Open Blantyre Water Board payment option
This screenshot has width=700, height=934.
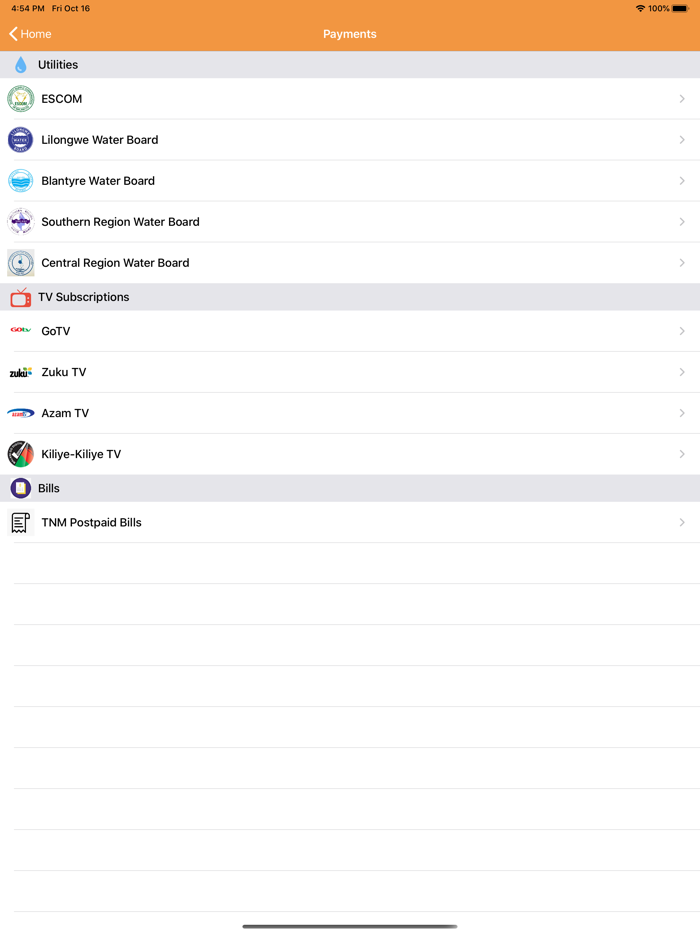(x=350, y=181)
